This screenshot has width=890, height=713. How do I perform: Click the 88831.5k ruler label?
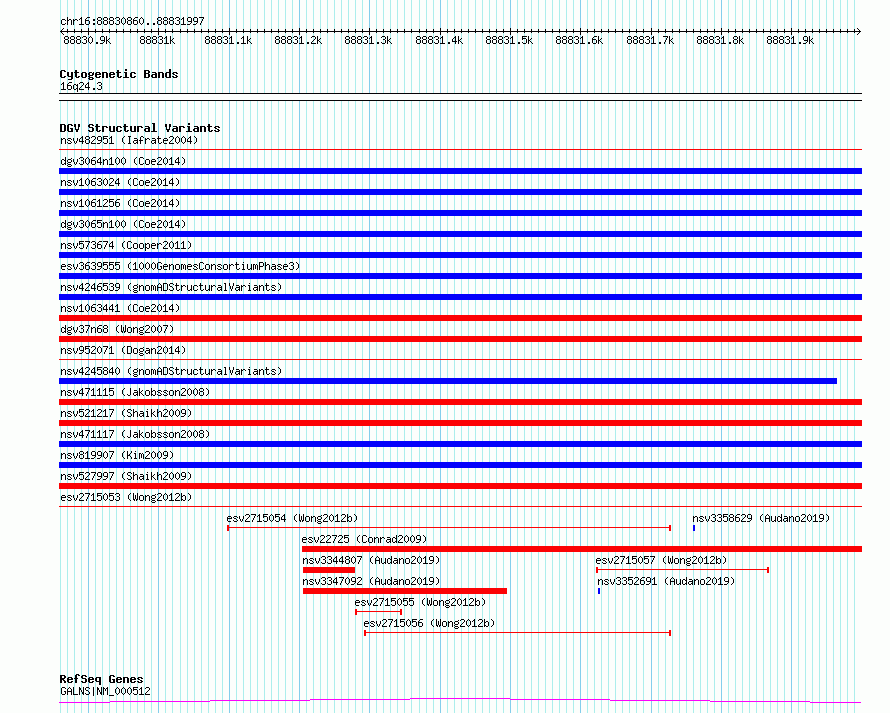coord(509,40)
